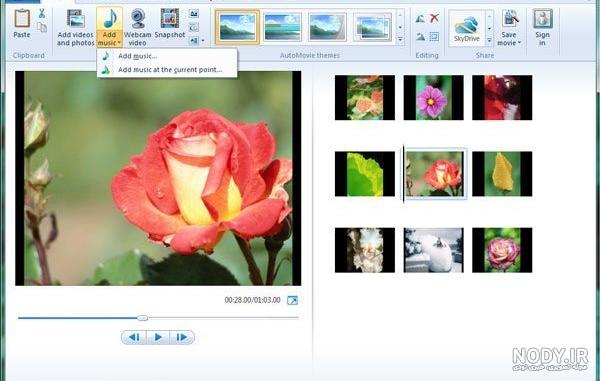Screen dimensions: 600x381
Task: Select the snowy scene storyboard clip
Action: (434, 250)
